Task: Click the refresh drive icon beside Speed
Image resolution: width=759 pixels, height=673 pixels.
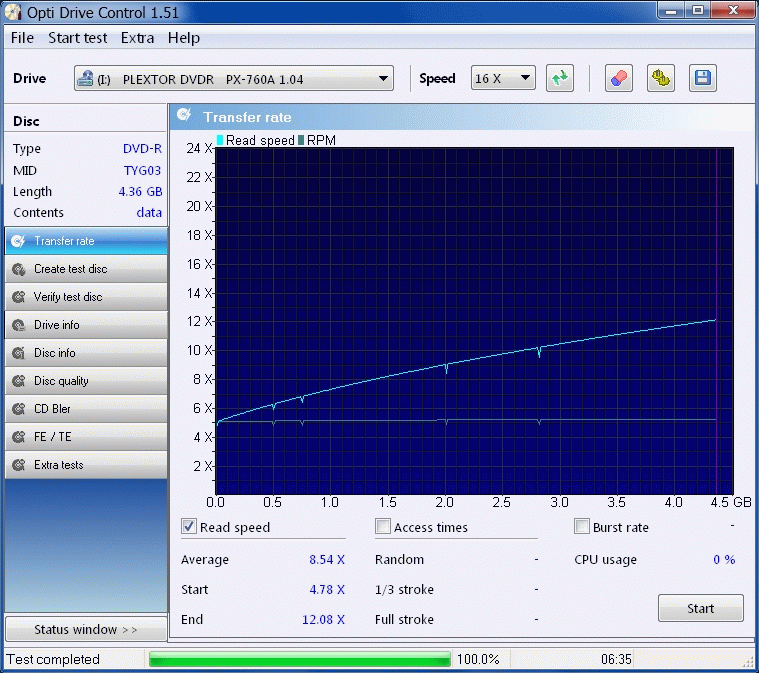Action: 560,78
